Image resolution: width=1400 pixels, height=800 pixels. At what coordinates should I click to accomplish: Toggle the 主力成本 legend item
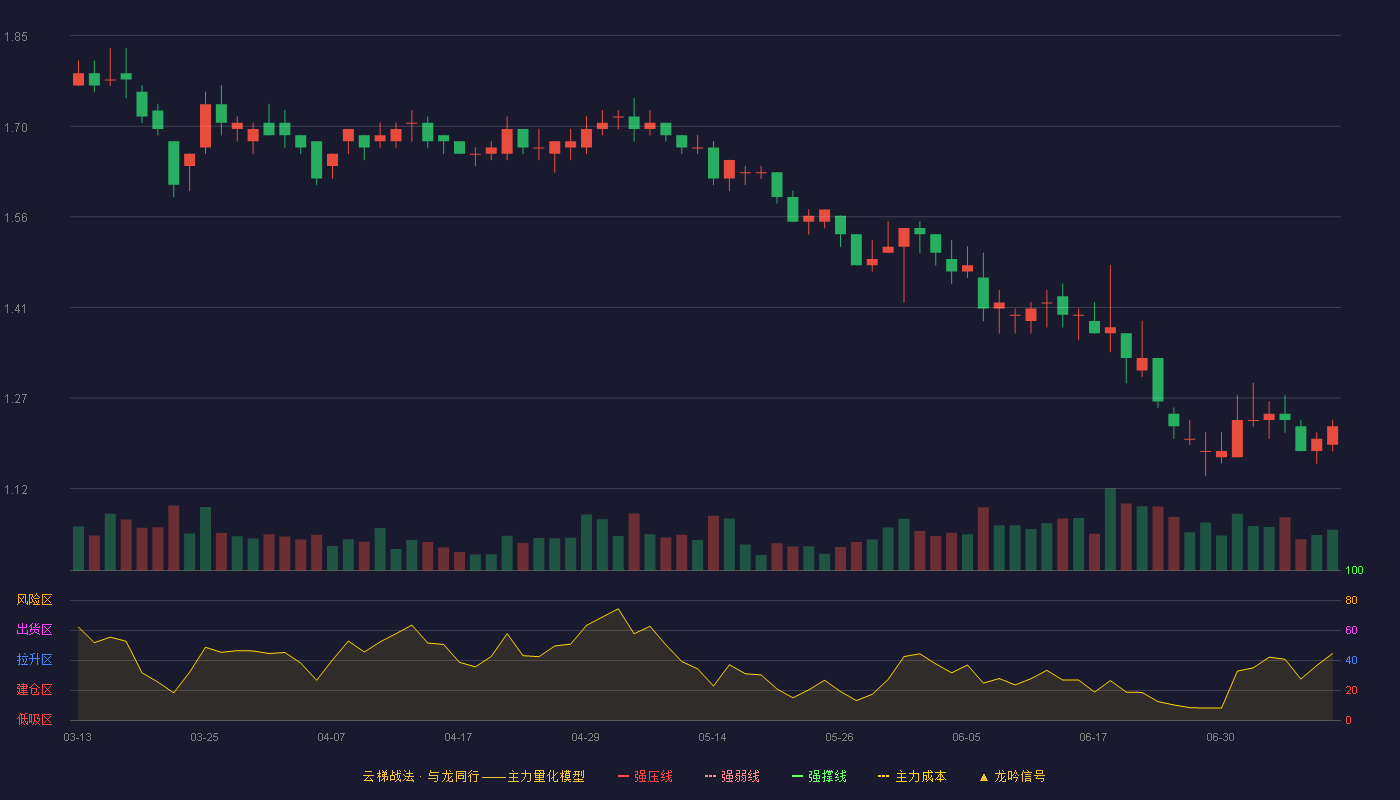(912, 776)
